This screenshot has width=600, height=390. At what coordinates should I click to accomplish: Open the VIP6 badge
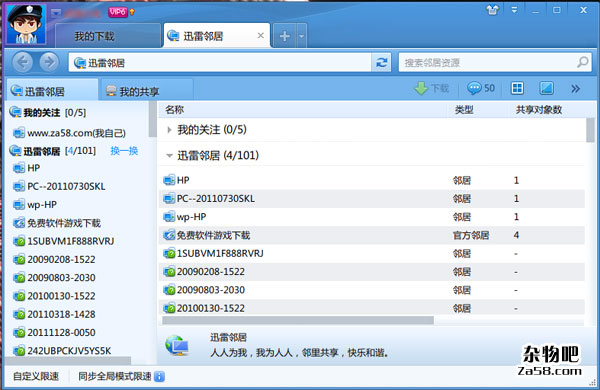[x=117, y=12]
